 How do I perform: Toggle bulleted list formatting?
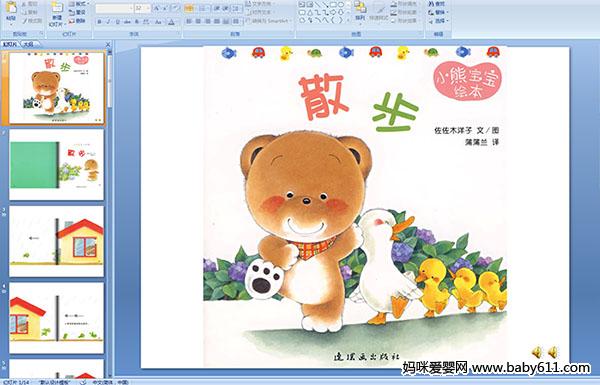(189, 8)
